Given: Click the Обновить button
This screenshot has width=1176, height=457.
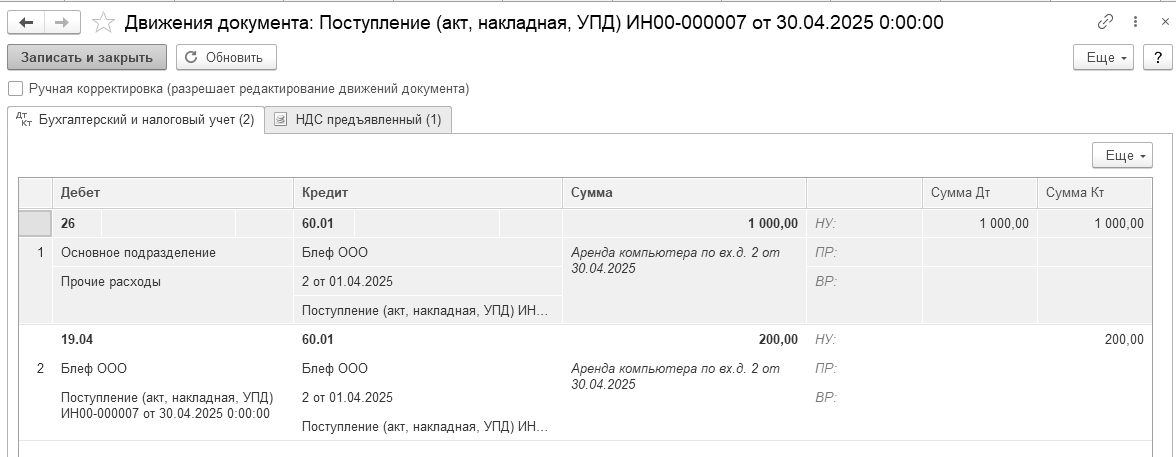Looking at the screenshot, I should click(x=226, y=57).
